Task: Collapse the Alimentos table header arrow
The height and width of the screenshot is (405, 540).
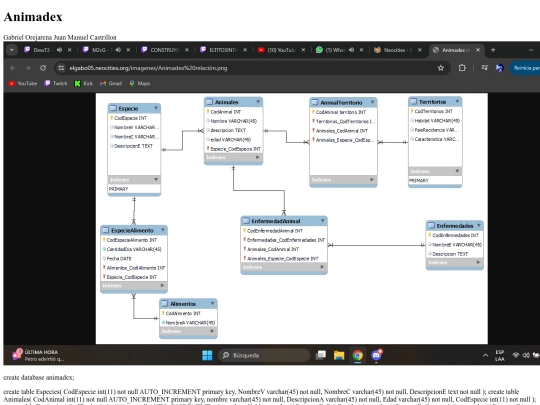Action: tap(212, 303)
